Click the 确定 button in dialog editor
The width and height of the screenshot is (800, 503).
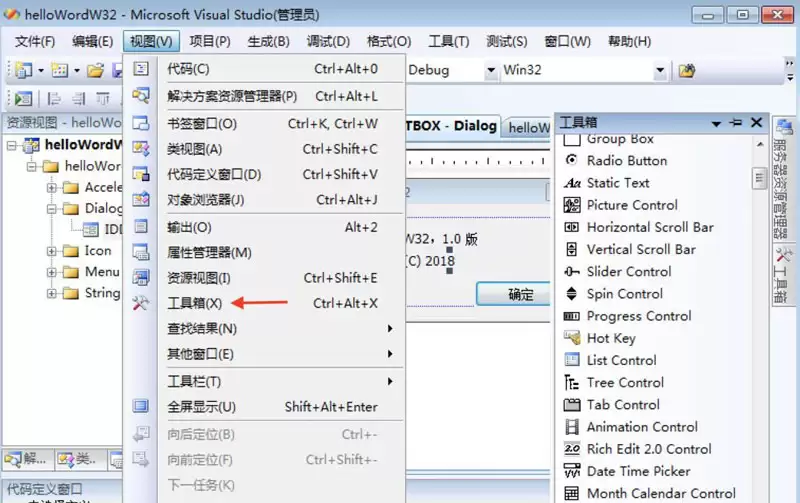[514, 294]
